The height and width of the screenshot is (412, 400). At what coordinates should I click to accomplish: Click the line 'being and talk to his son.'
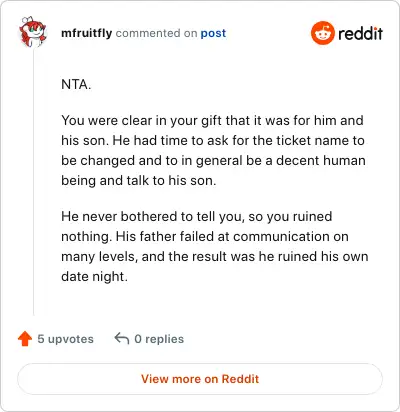[x=139, y=180]
